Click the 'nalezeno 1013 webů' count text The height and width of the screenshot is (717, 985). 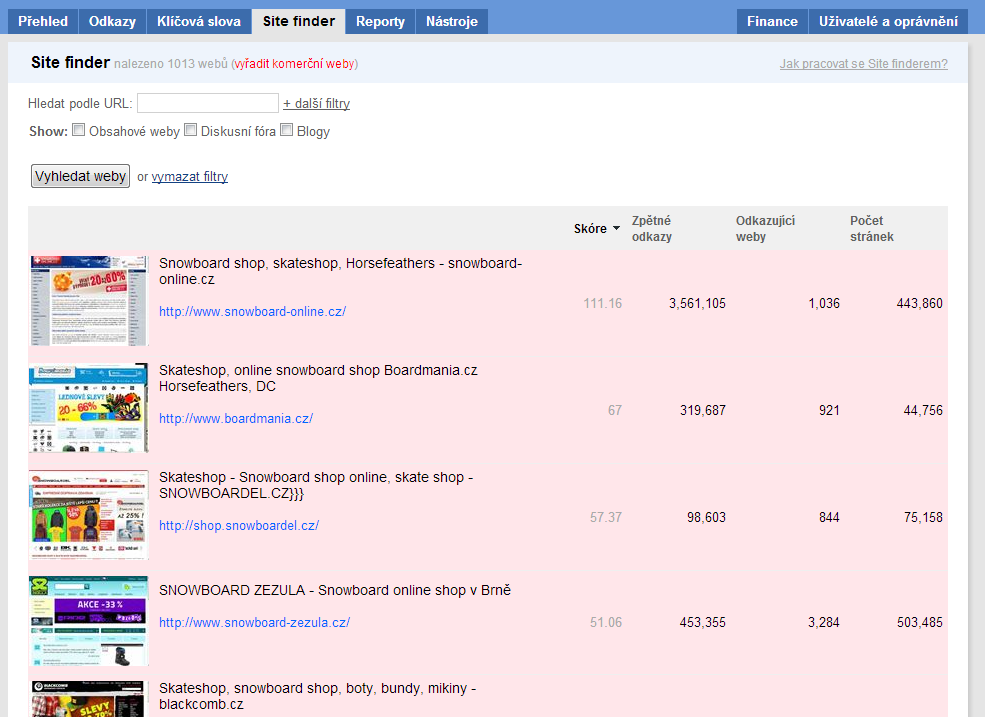click(170, 63)
